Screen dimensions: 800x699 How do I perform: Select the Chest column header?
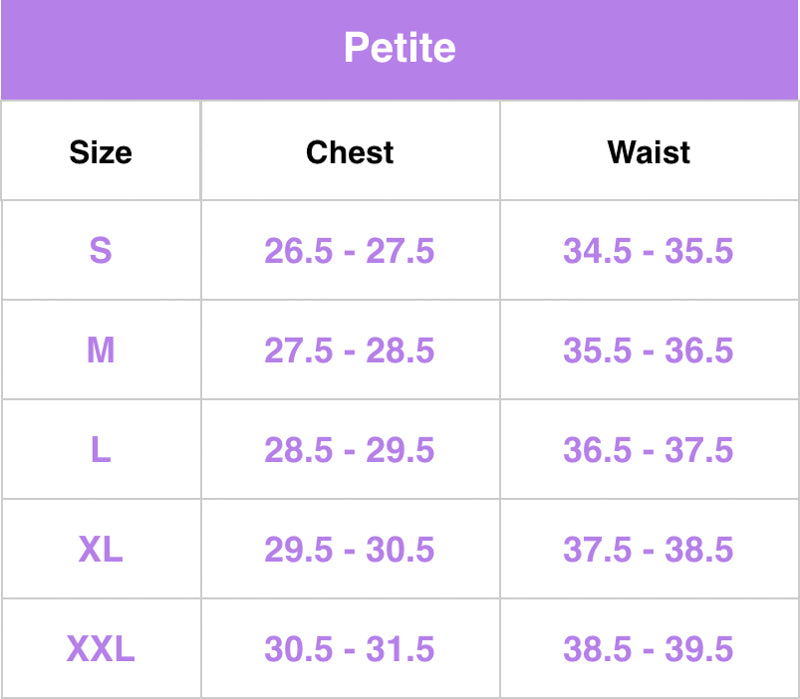pyautogui.click(x=350, y=152)
